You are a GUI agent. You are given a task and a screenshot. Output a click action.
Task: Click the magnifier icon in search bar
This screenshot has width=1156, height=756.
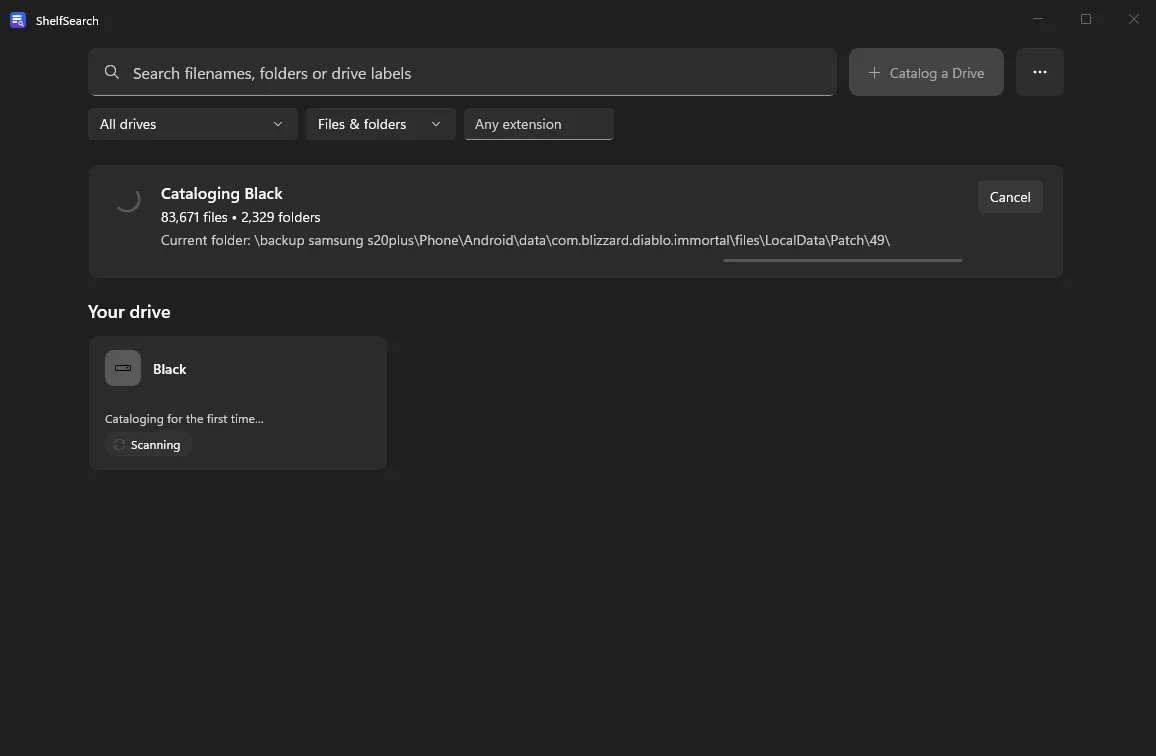tap(111, 72)
